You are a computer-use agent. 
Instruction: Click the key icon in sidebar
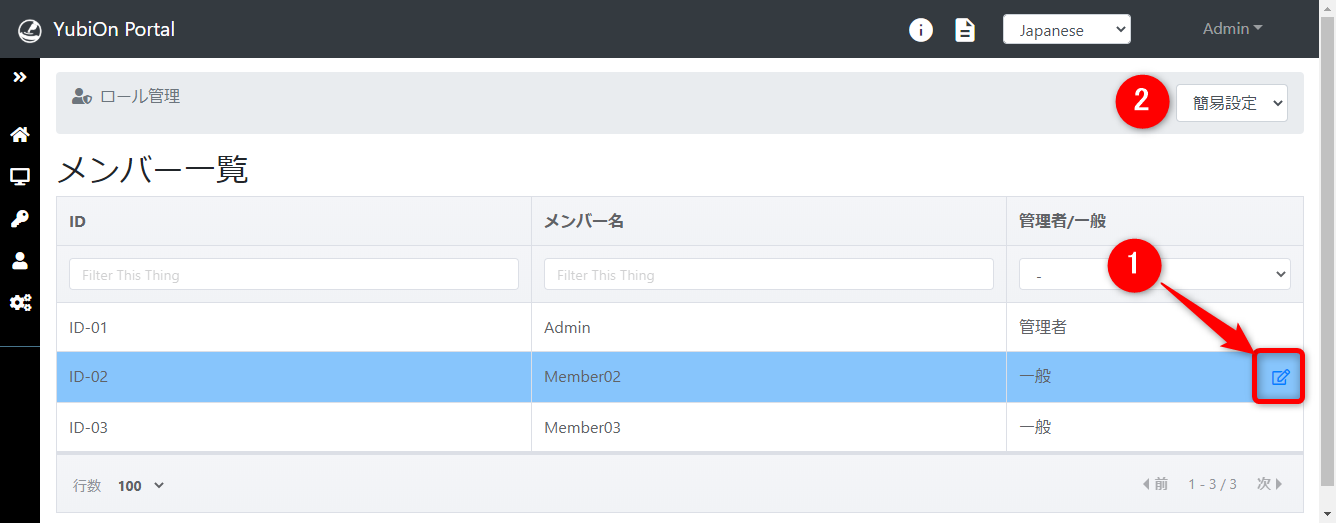[x=20, y=219]
